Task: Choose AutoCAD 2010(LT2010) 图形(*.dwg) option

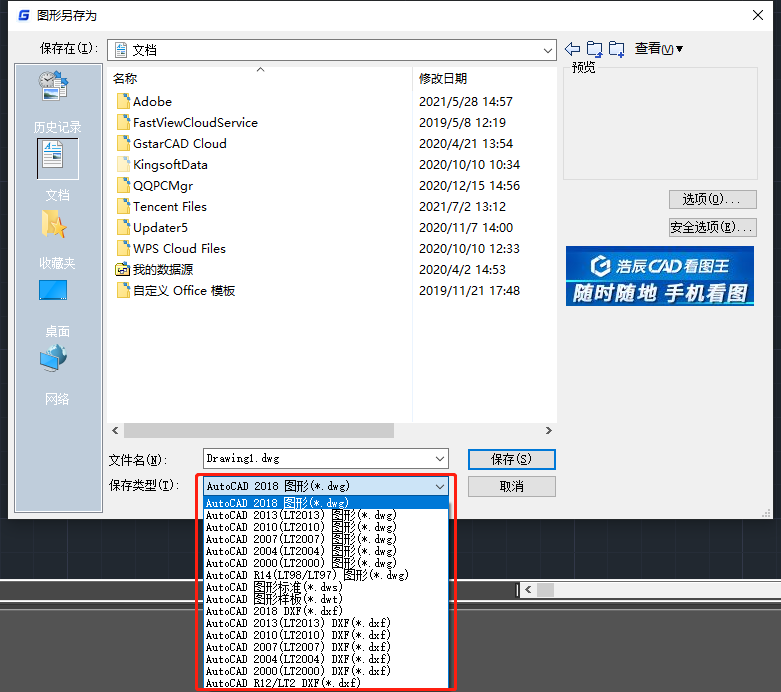Action: coord(326,527)
